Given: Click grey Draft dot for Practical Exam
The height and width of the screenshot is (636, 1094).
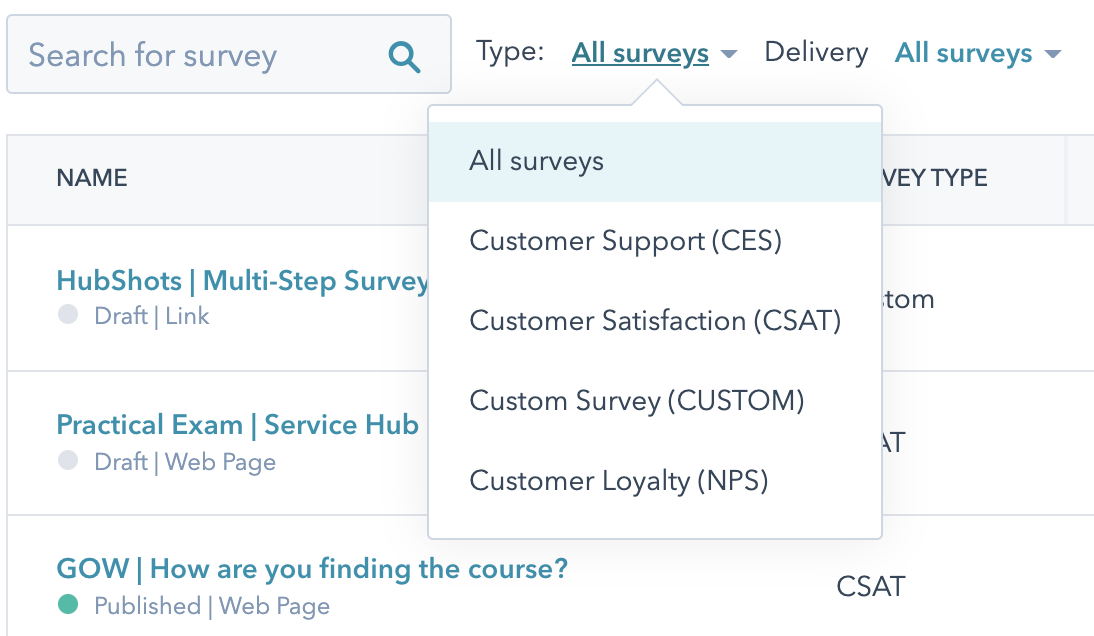Looking at the screenshot, I should 68,461.
